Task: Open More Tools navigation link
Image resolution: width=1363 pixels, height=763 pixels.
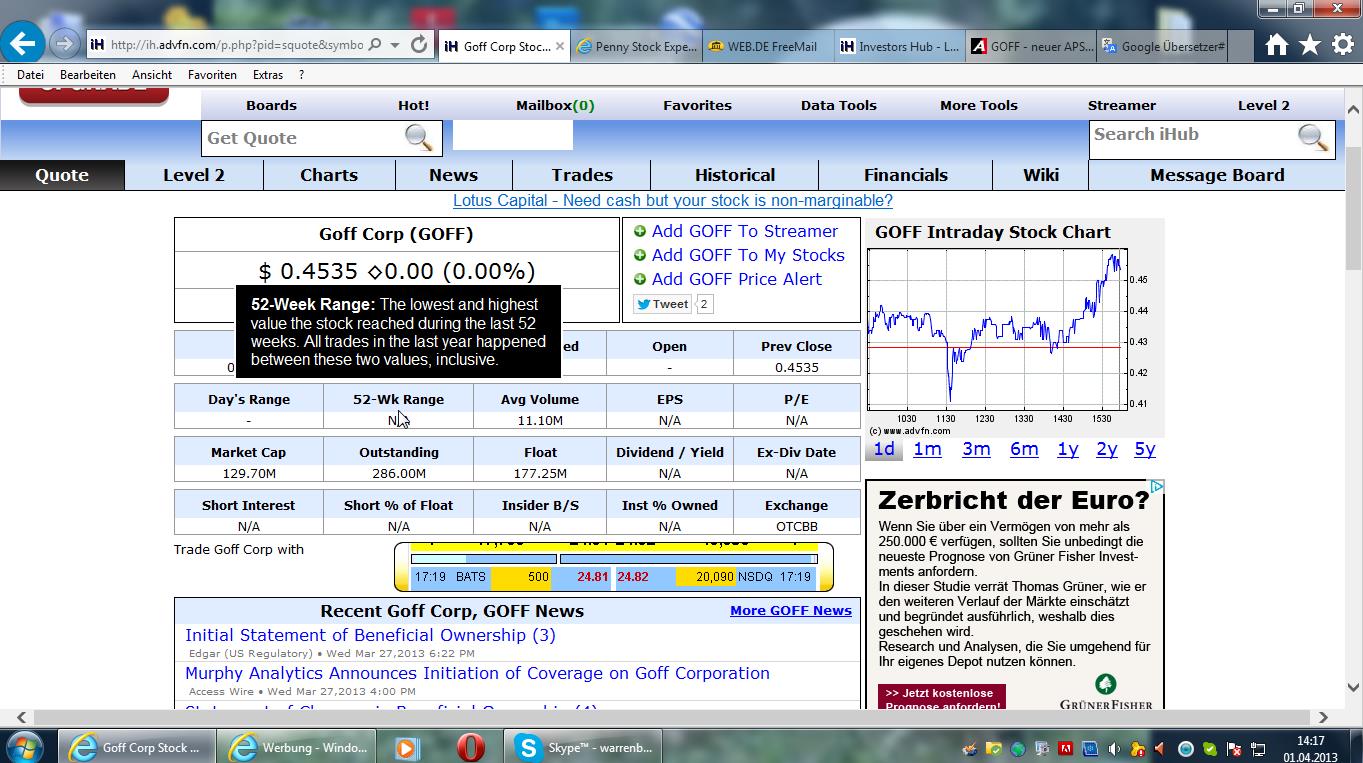Action: point(978,105)
